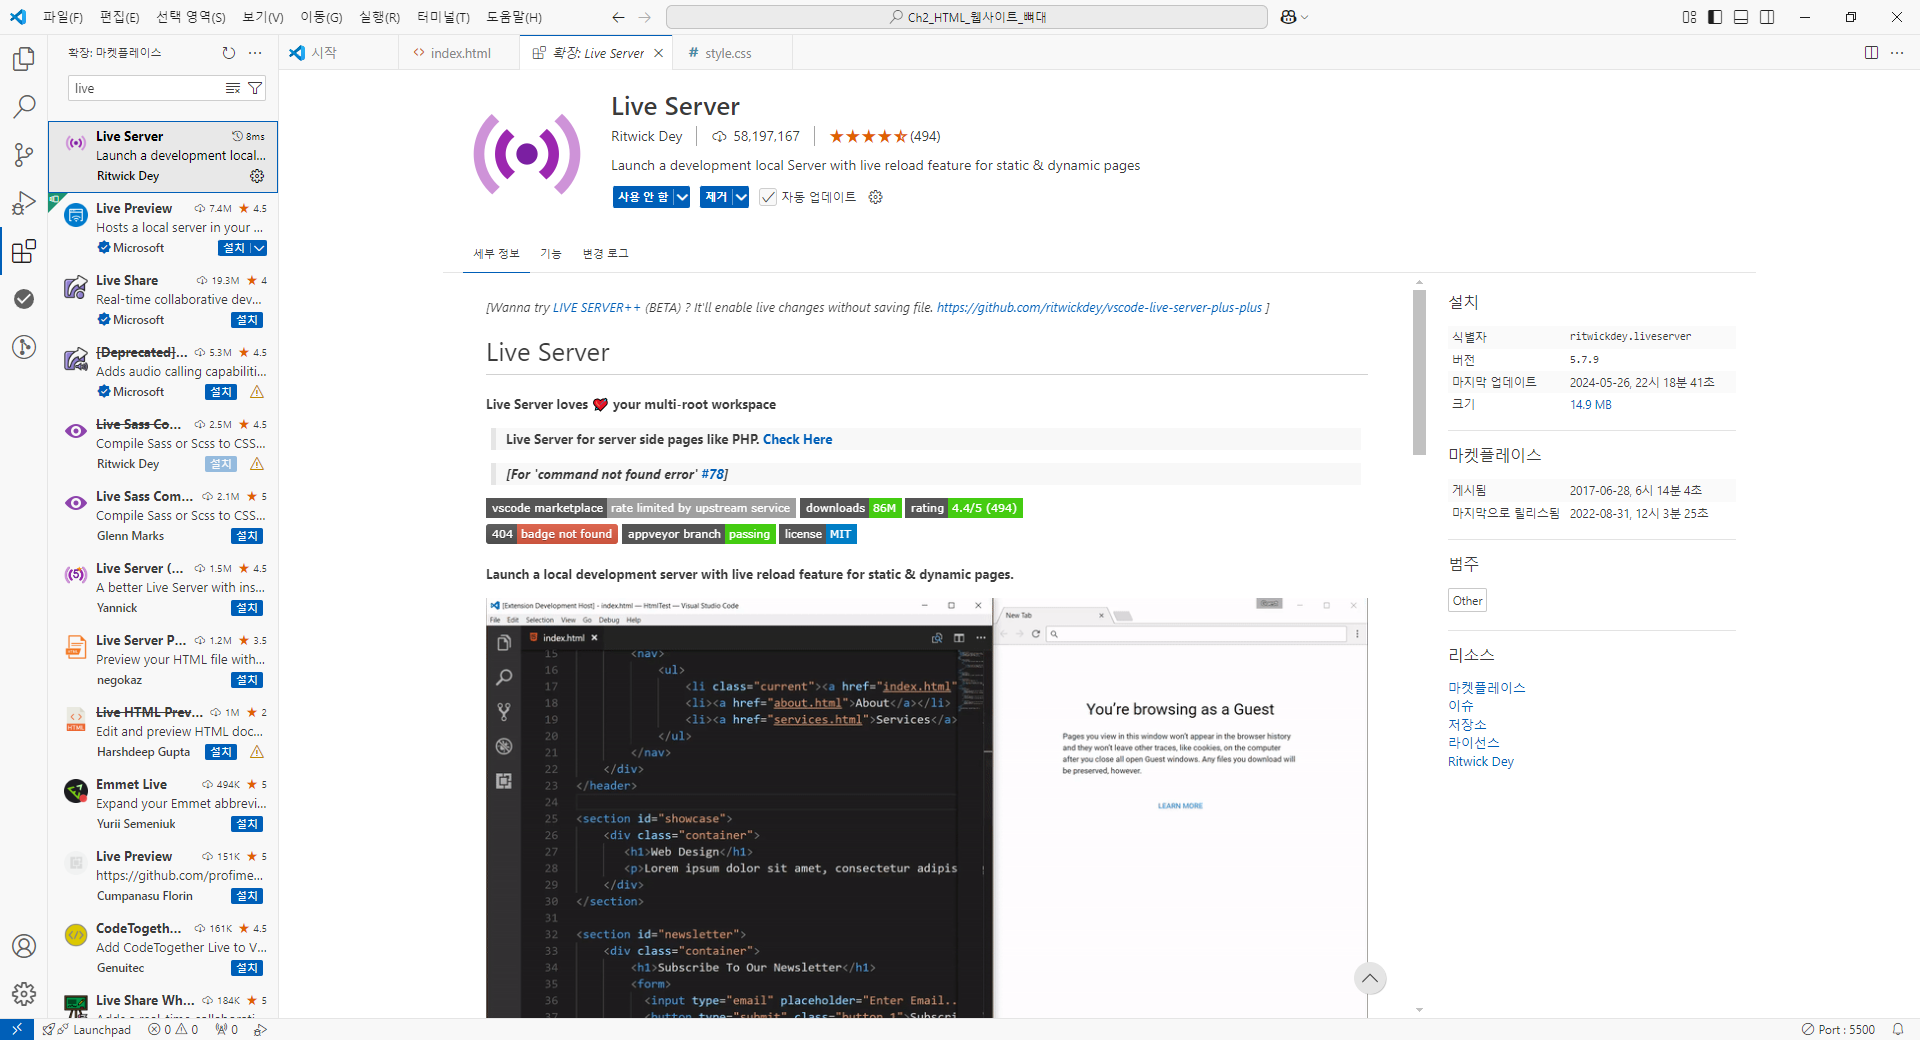Viewport: 1920px width, 1040px height.
Task: Toggle primary side bar visibility
Action: click(1715, 17)
